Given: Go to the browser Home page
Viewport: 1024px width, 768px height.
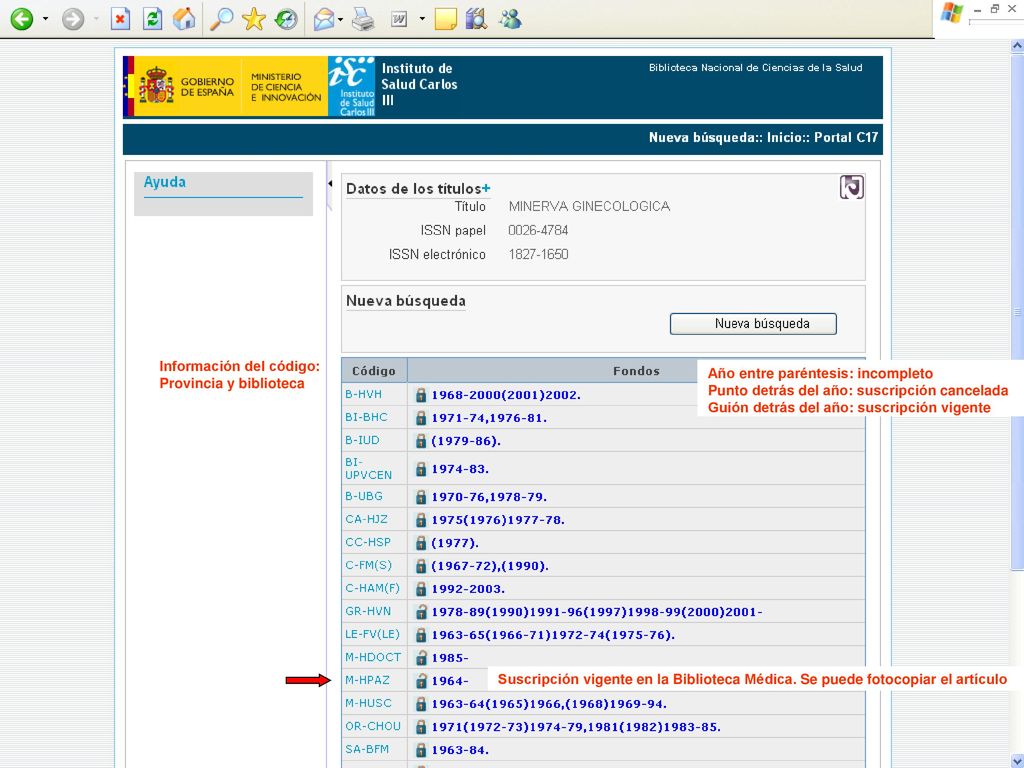Looking at the screenshot, I should pos(184,19).
